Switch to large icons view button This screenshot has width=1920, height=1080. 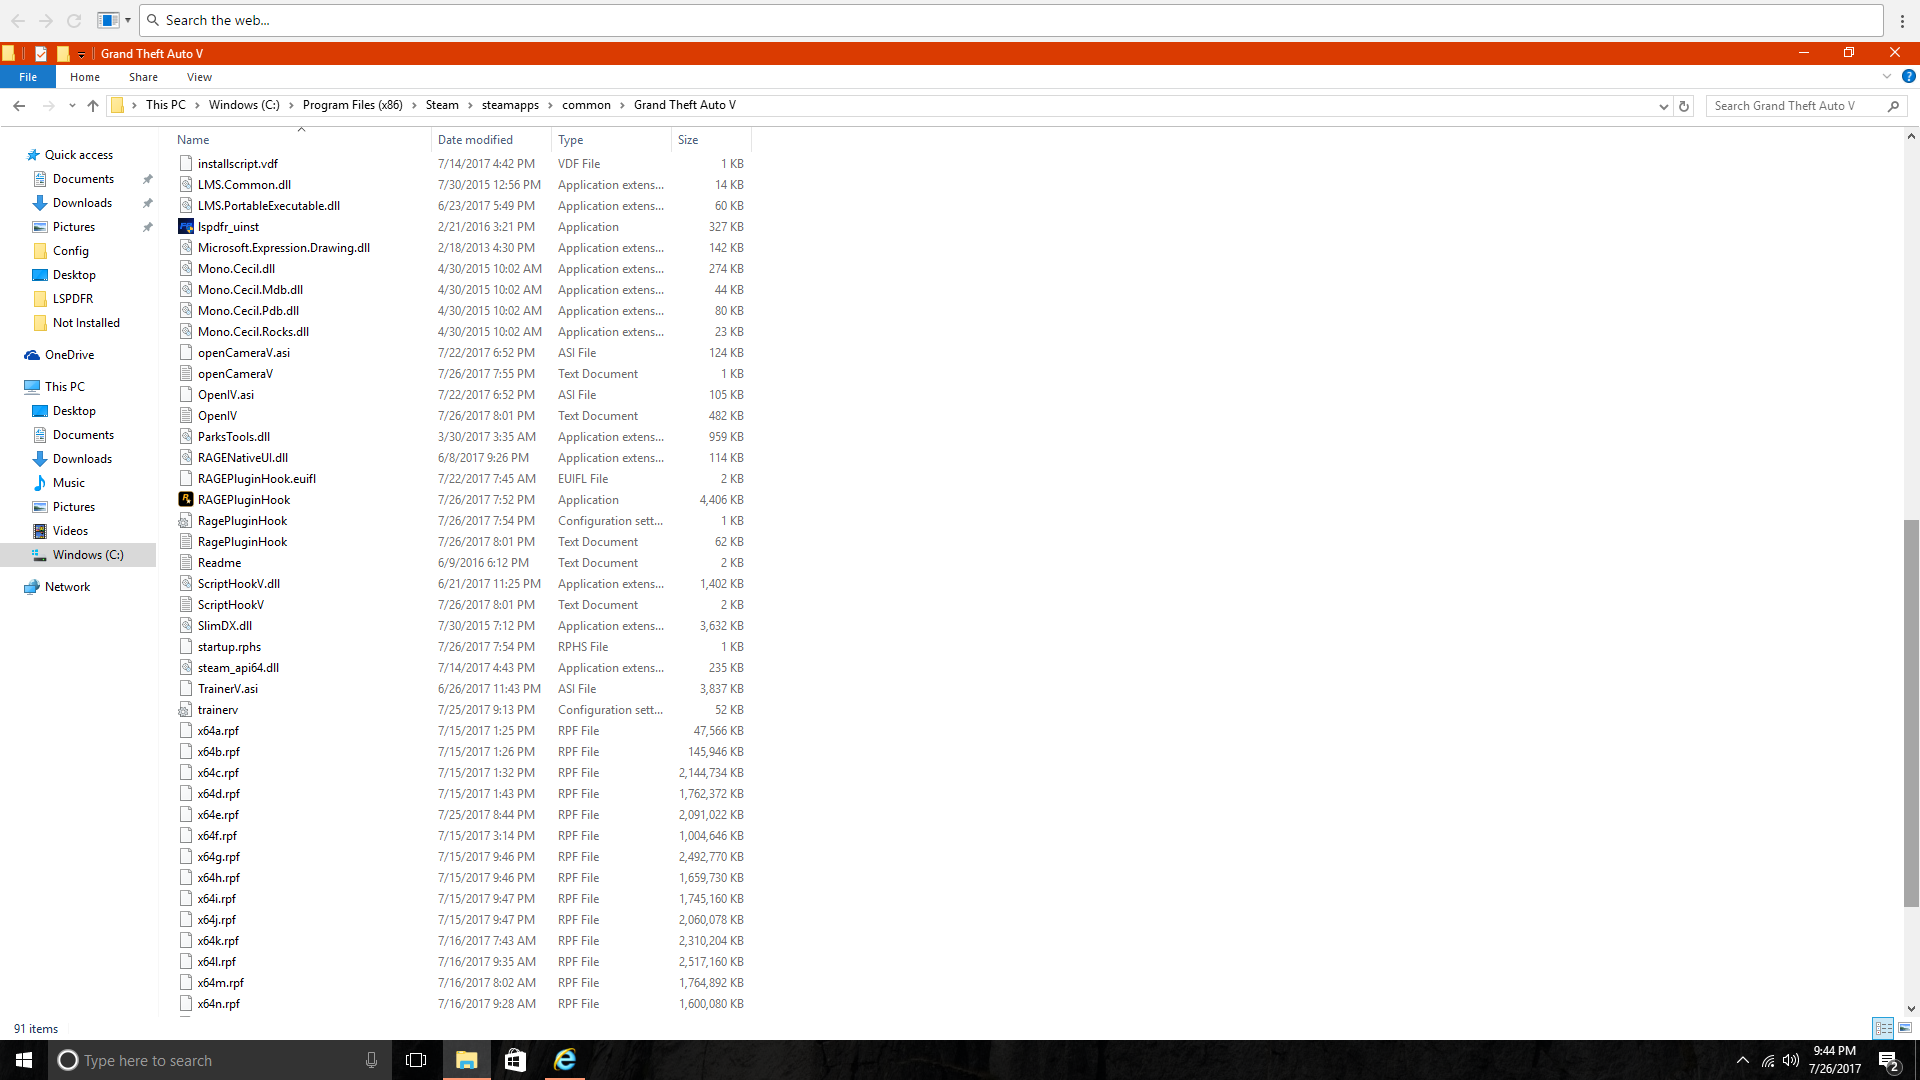[1905, 1028]
